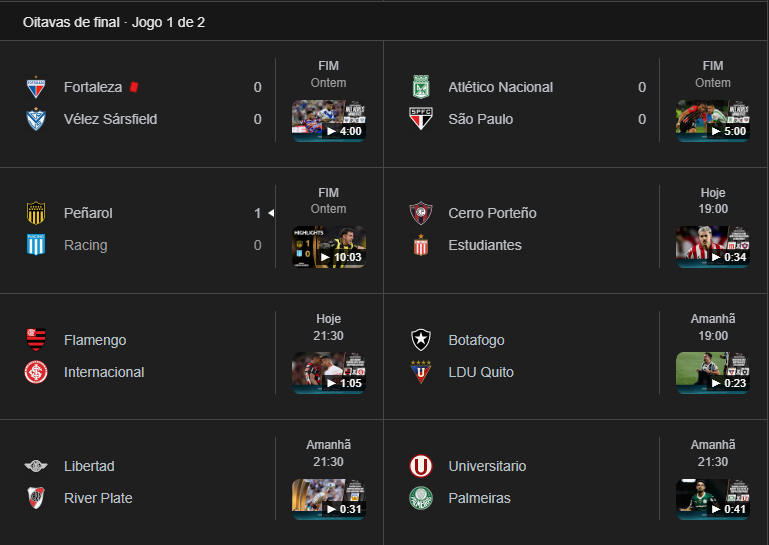Click the Botafogo star shield icon
Viewport: 769px width, 545px height.
pos(420,340)
